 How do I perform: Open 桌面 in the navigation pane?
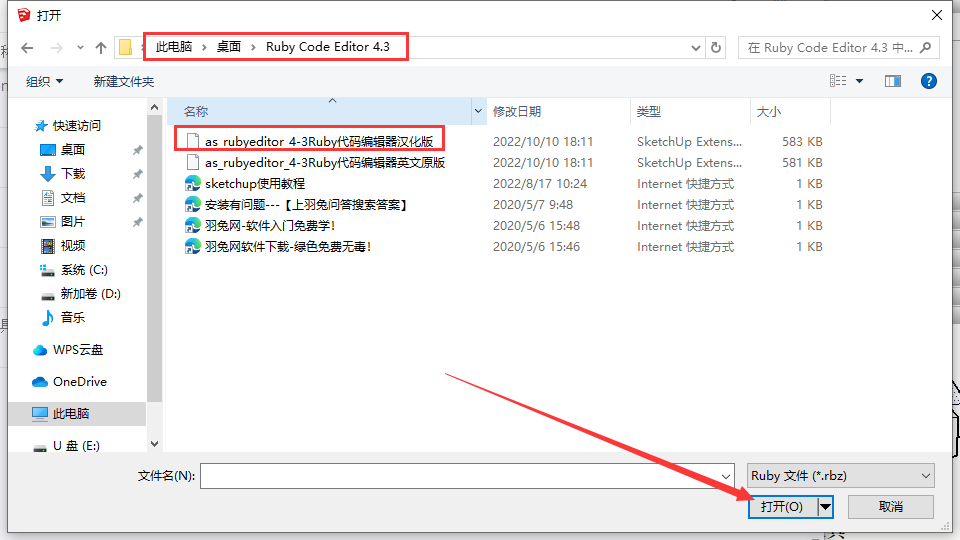pos(72,149)
